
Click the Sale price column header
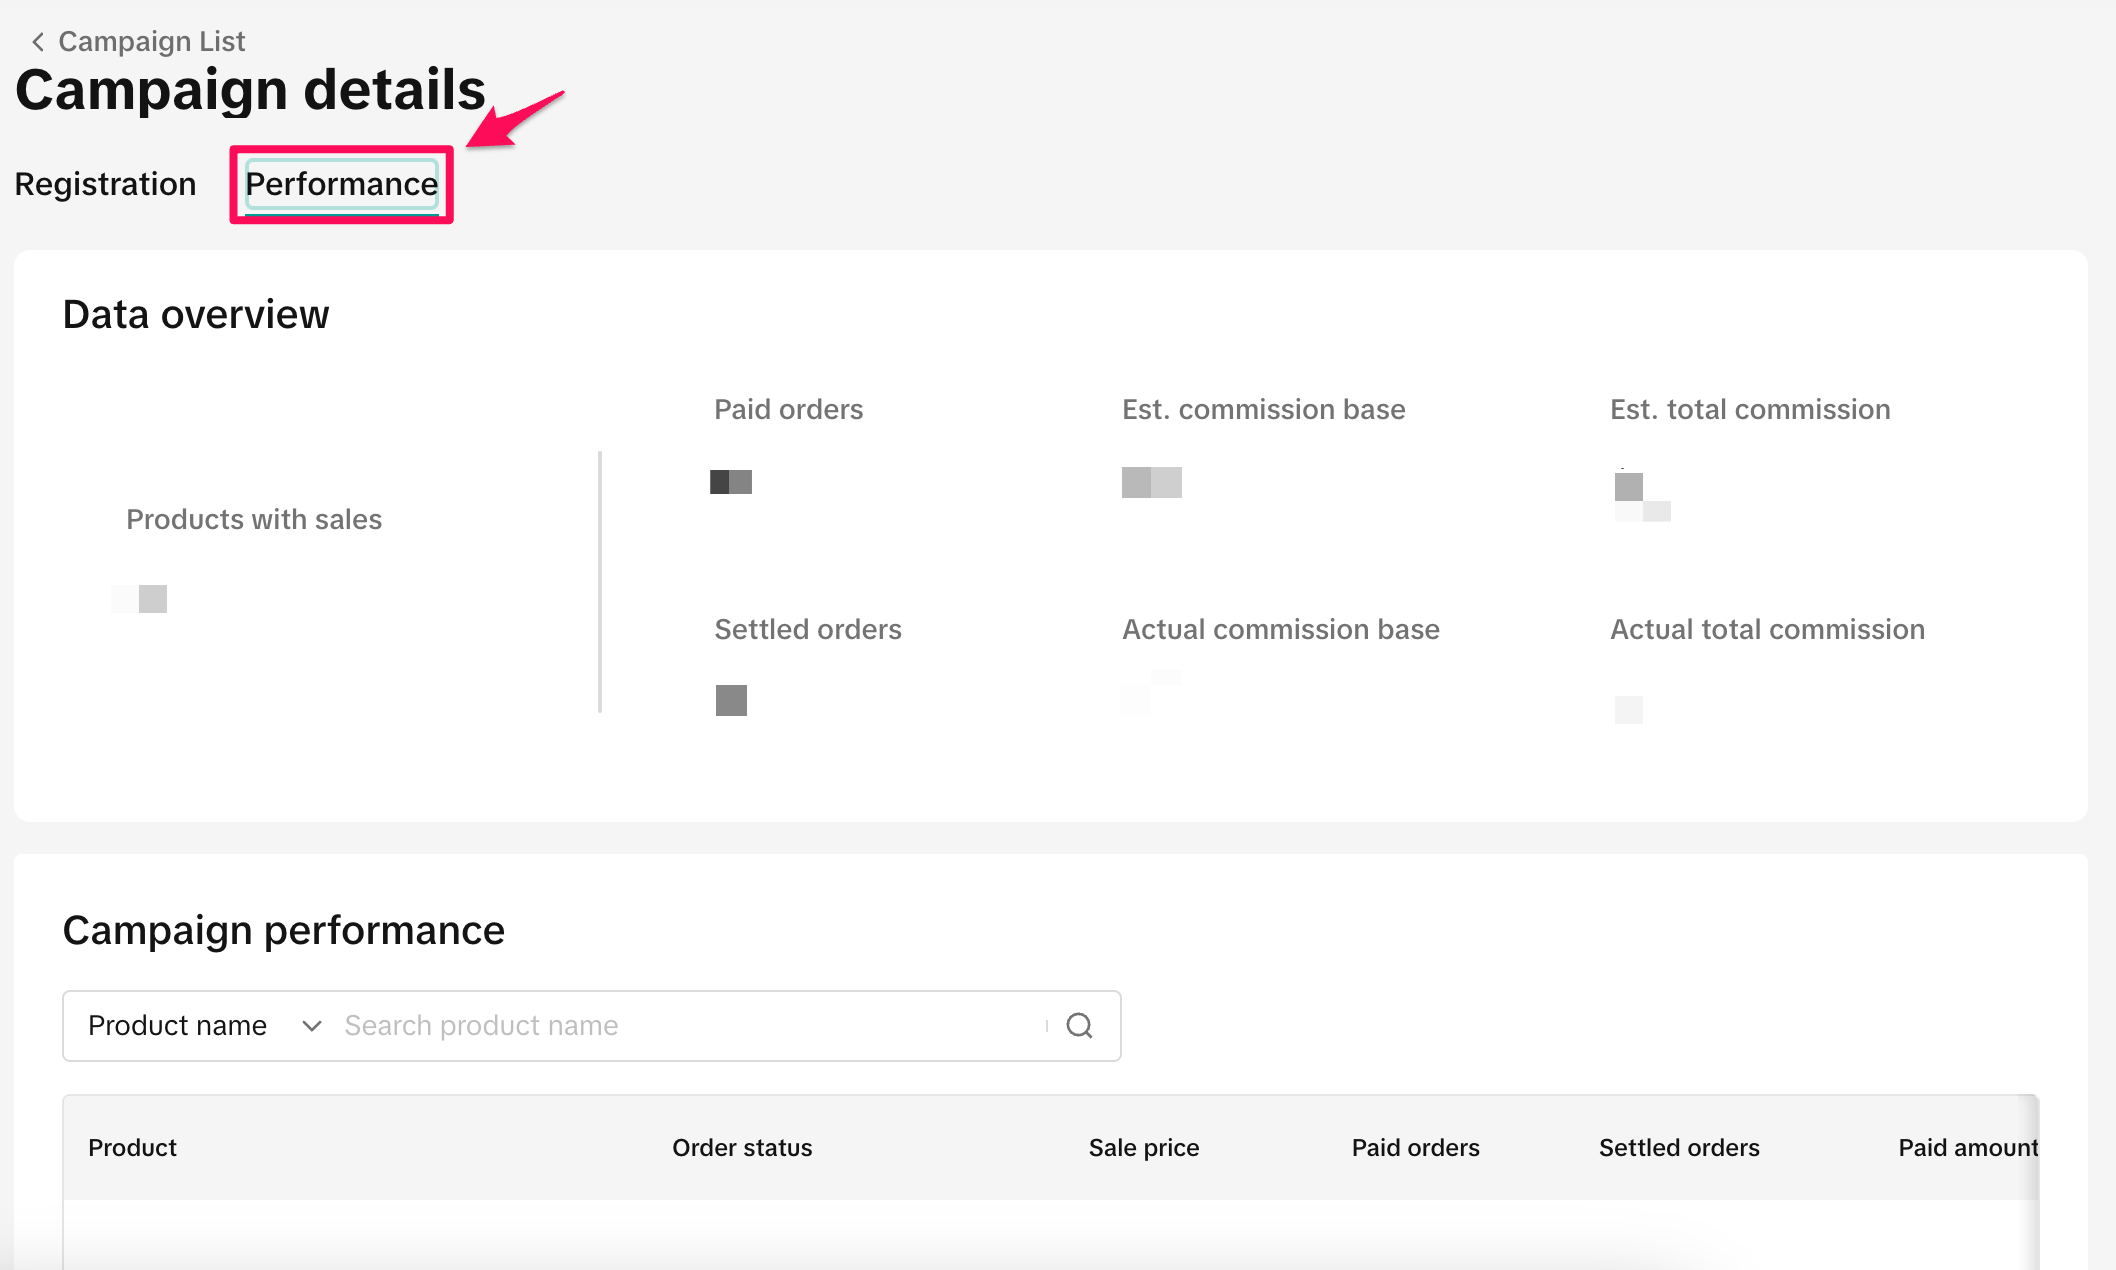click(1143, 1148)
